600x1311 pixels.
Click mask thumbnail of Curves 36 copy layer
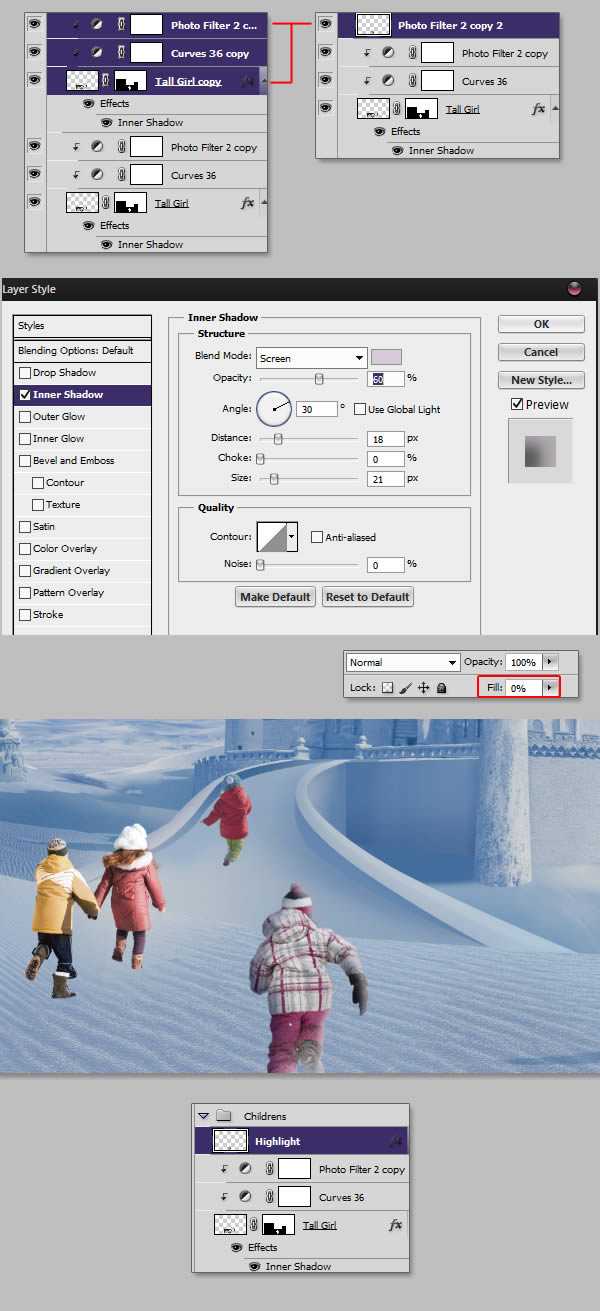coord(147,52)
